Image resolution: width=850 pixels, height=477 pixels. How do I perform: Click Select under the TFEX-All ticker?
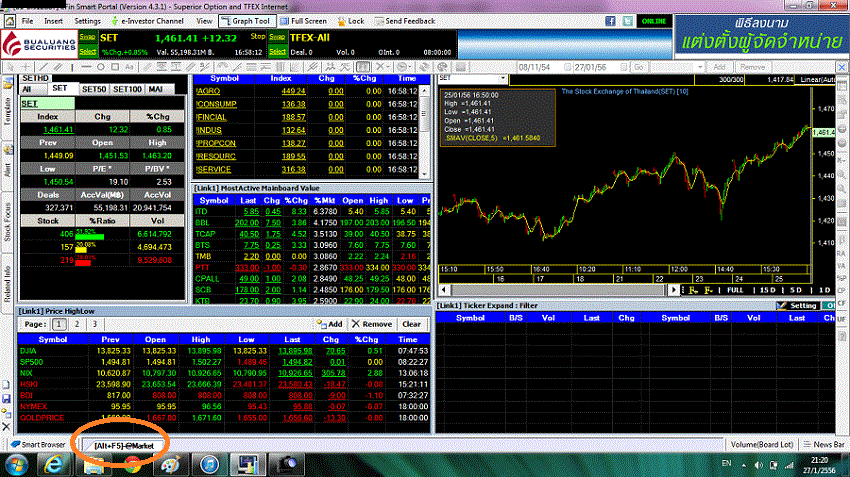click(x=277, y=51)
